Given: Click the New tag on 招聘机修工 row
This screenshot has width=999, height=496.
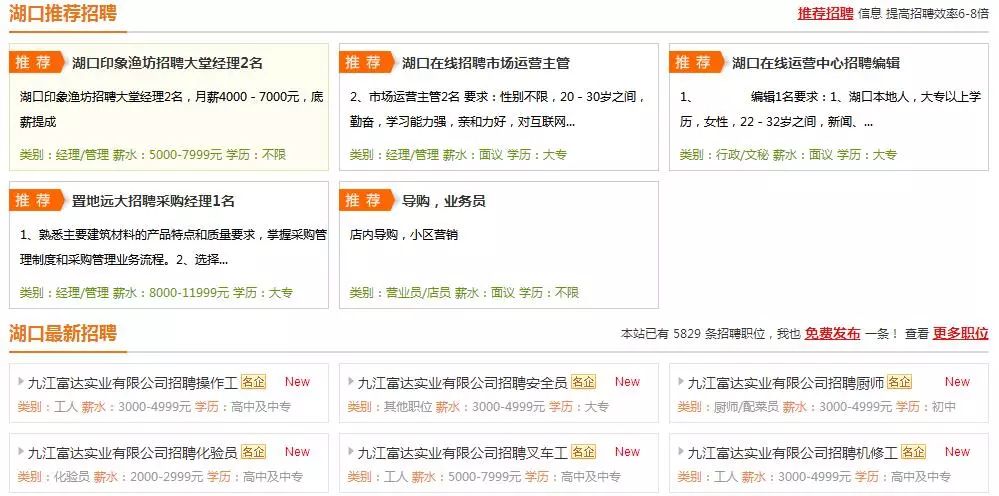Looking at the screenshot, I should [957, 452].
